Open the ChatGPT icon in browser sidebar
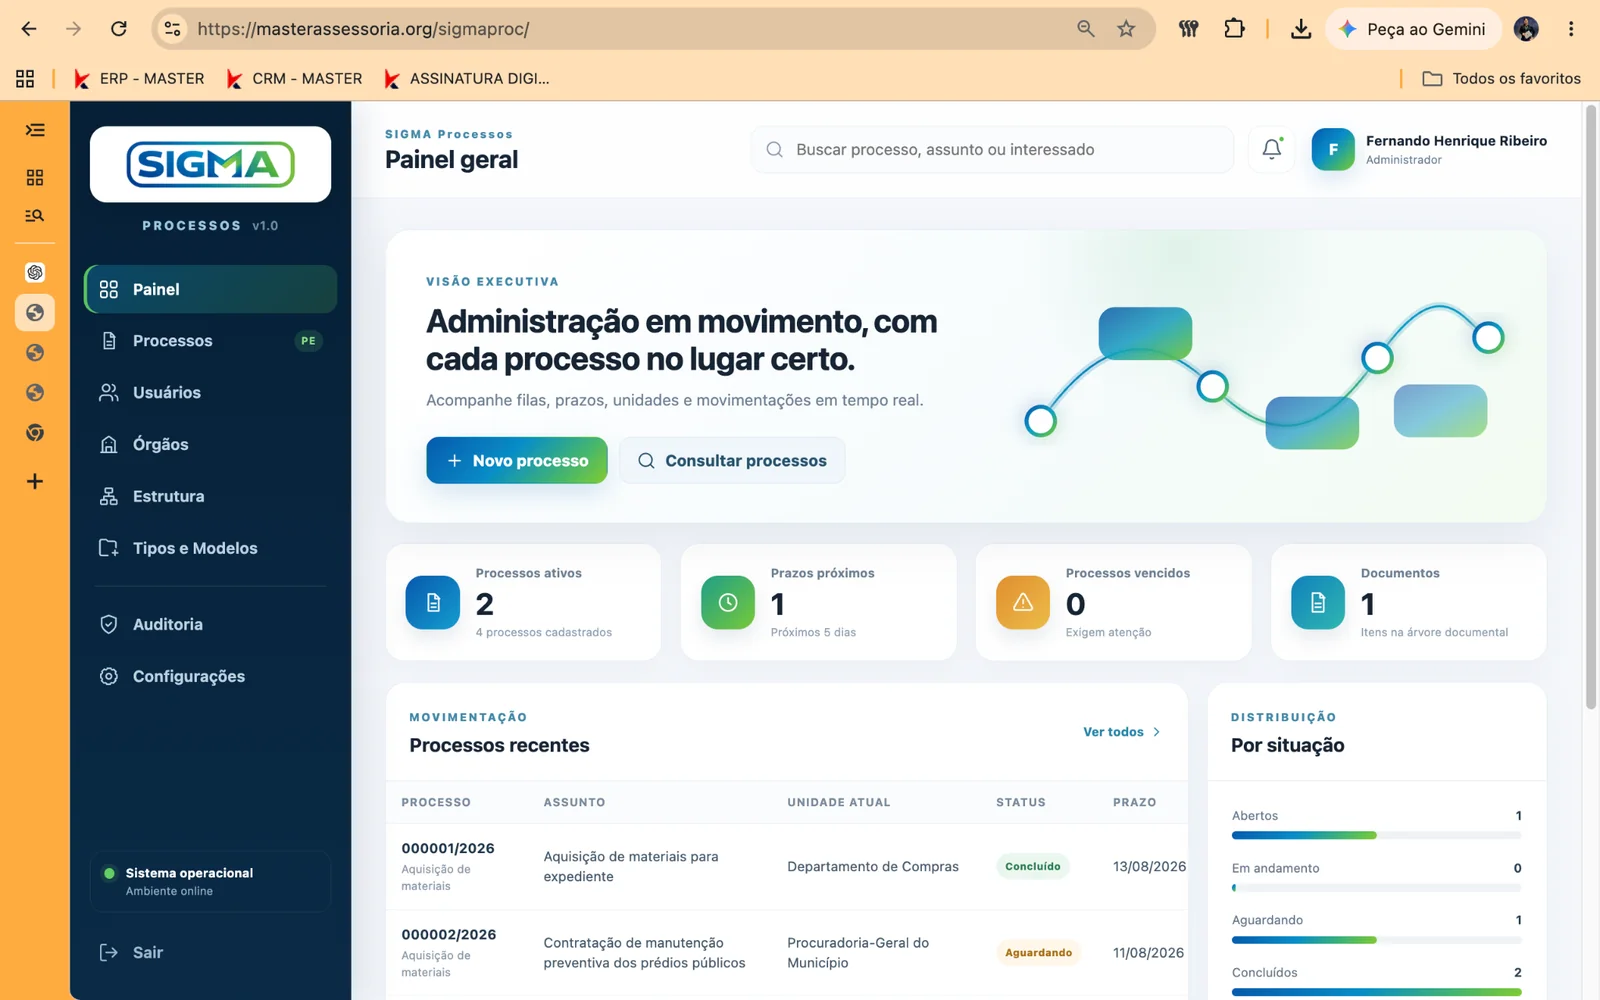Screen dimensions: 1600x1000 click(35, 272)
